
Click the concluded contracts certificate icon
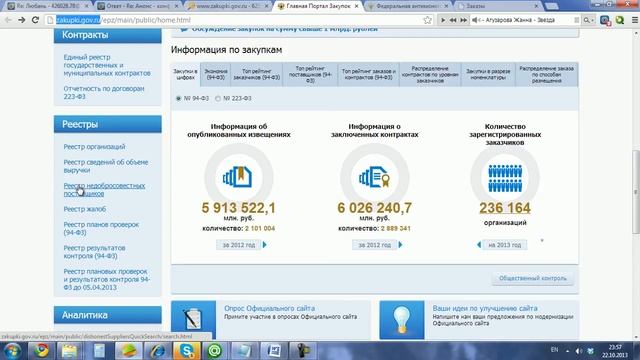374,177
